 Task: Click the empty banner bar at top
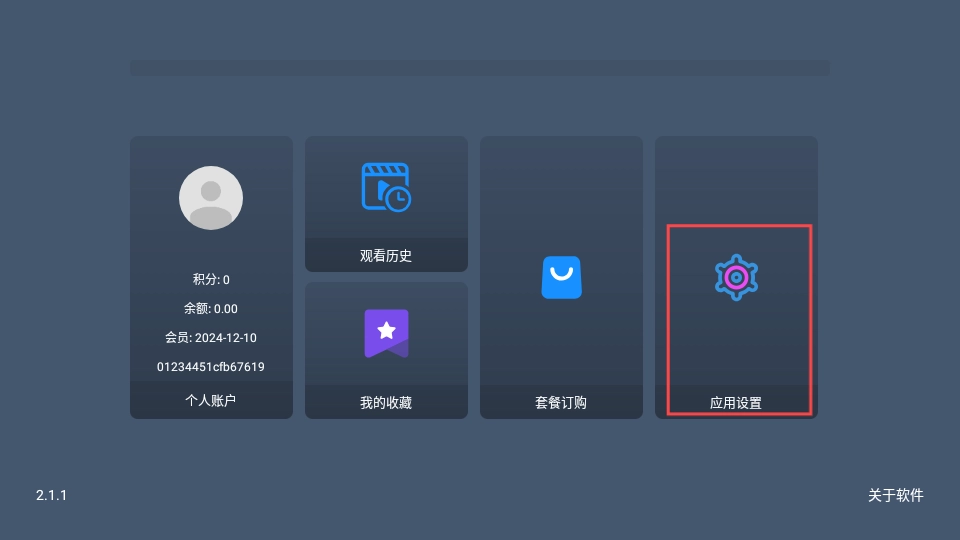(480, 68)
